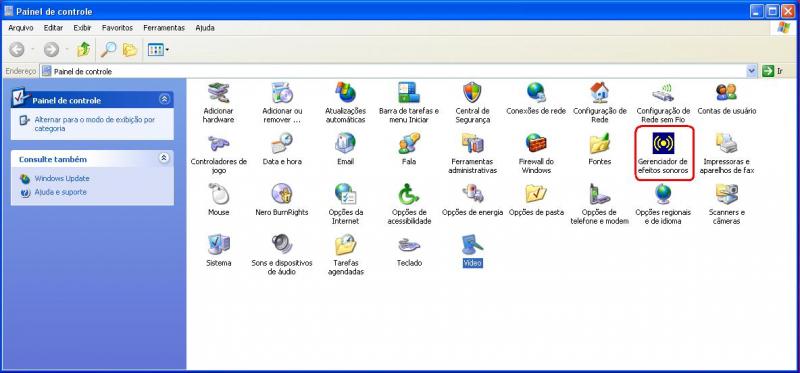Viewport: 800px width, 373px height.
Task: Open the Exibir menu
Action: coord(82,28)
